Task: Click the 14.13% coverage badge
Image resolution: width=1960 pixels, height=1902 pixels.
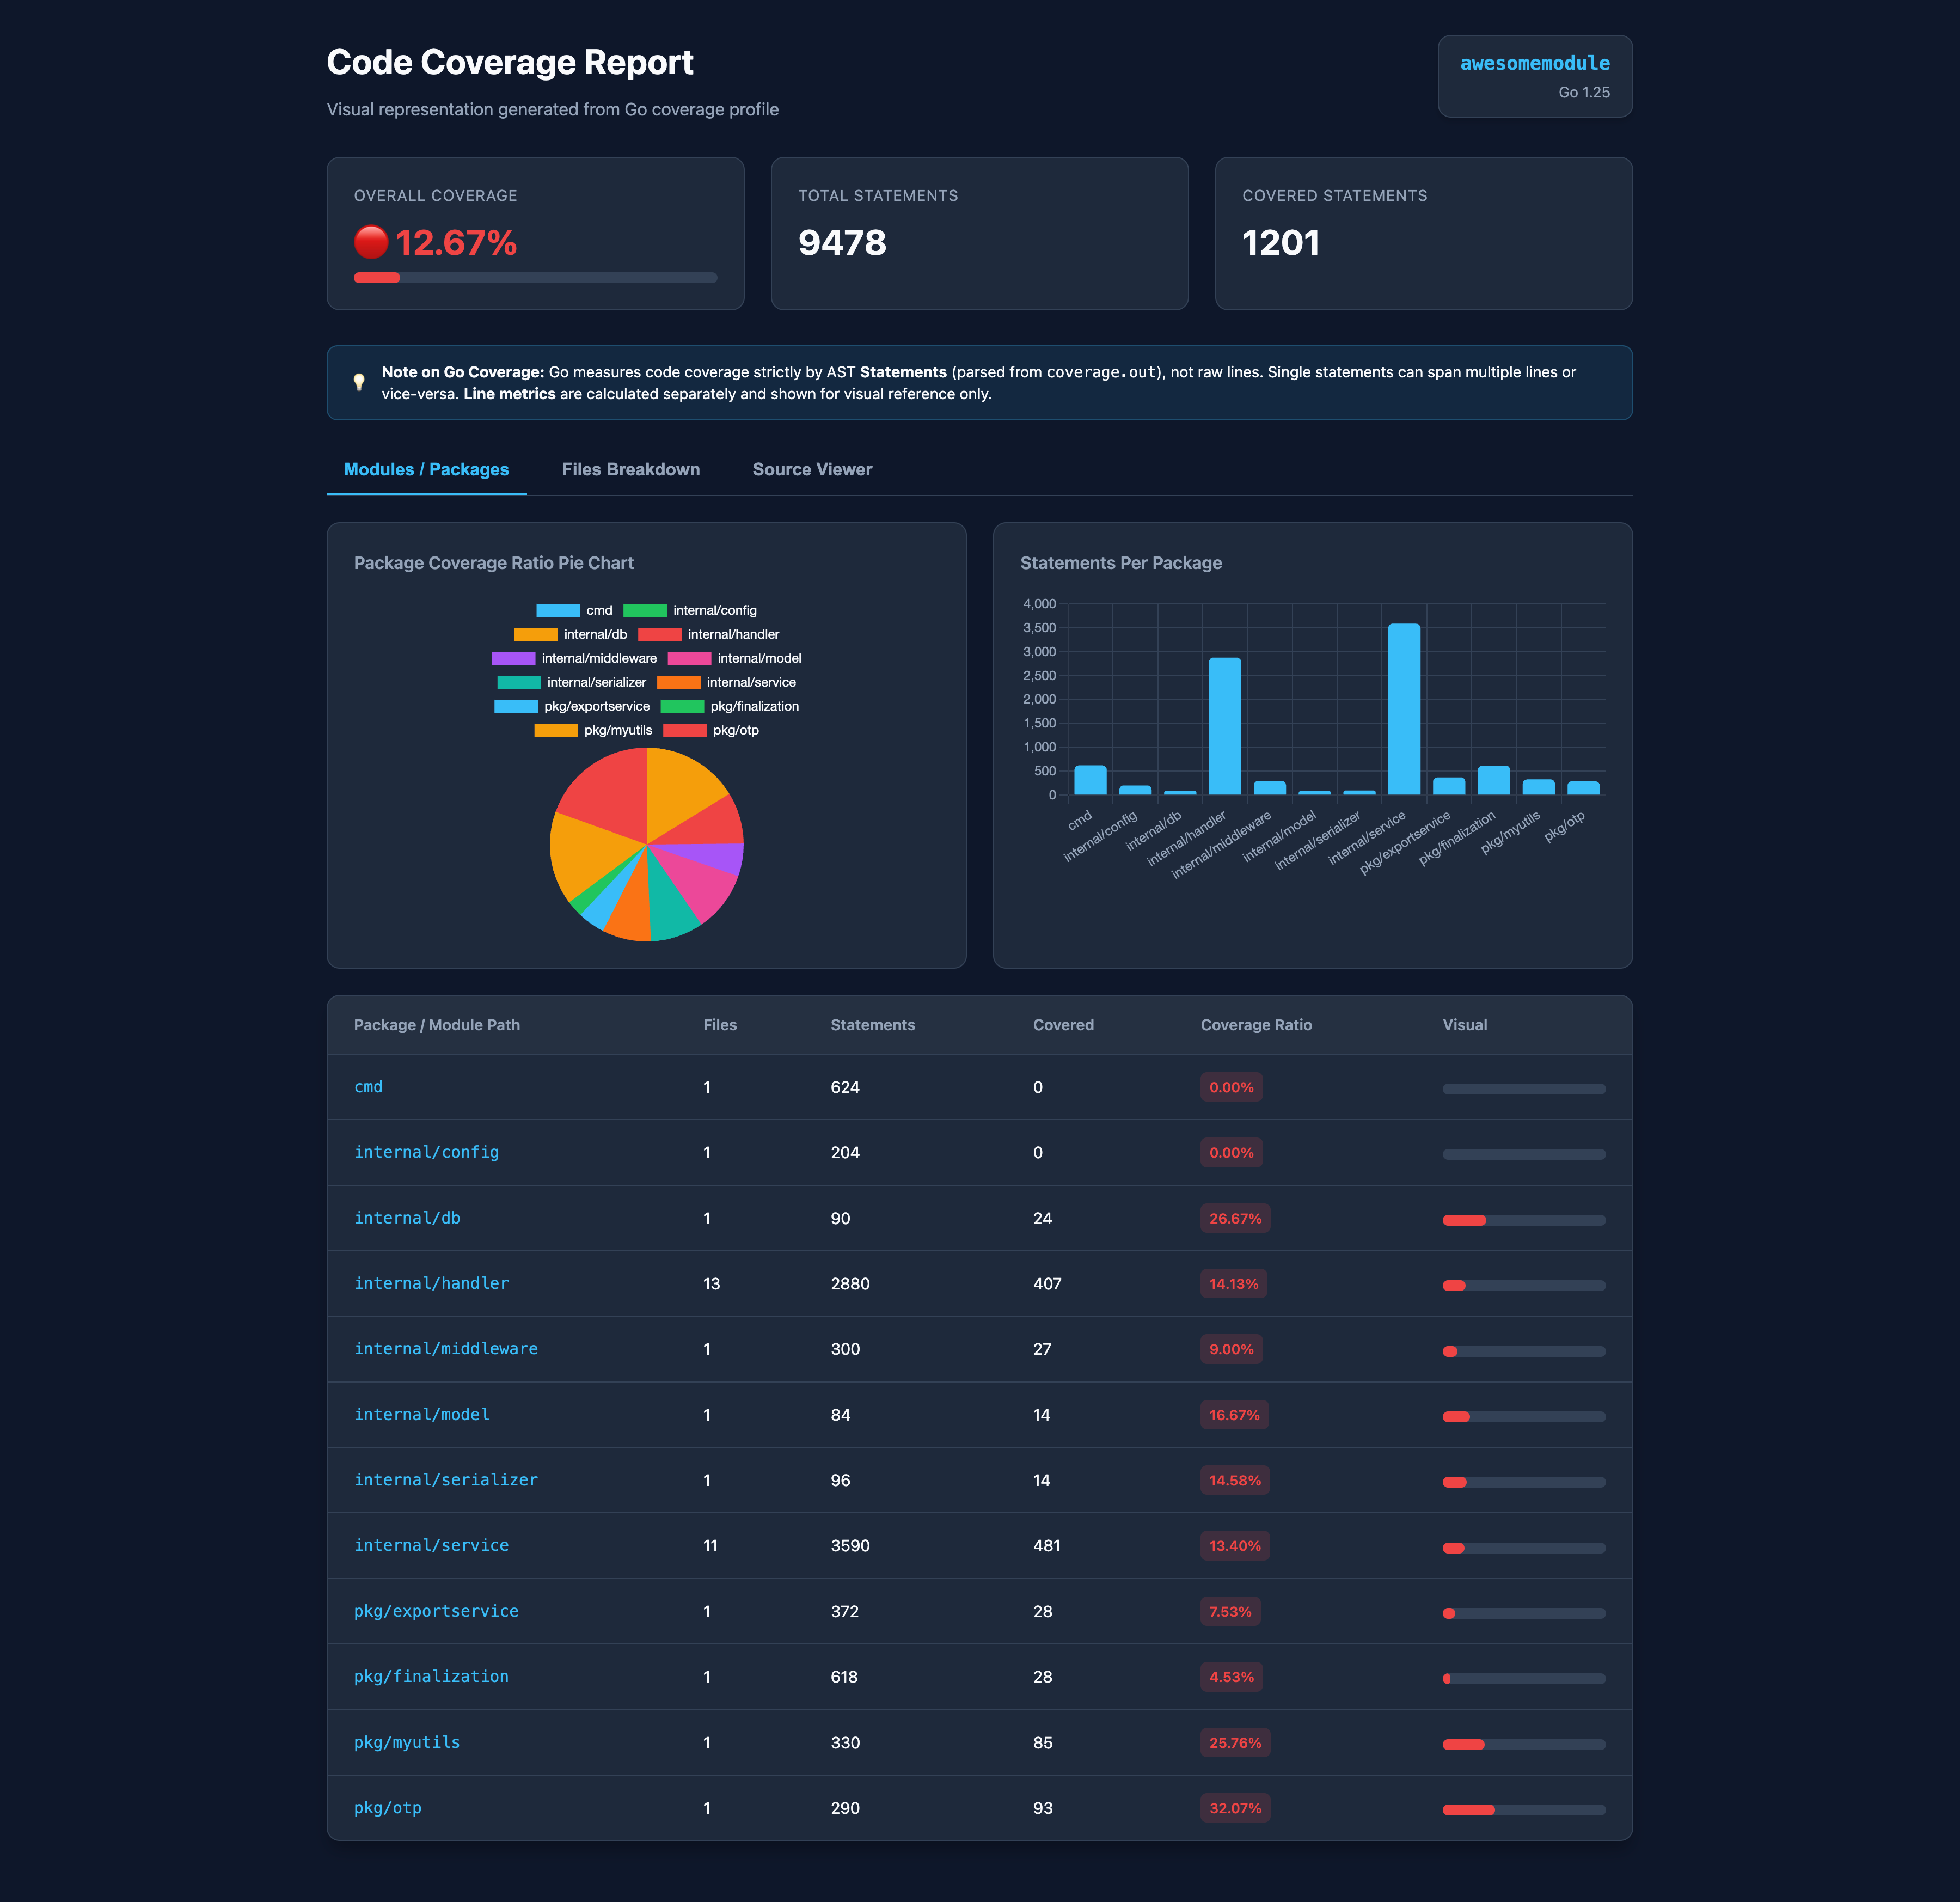Action: click(1234, 1284)
